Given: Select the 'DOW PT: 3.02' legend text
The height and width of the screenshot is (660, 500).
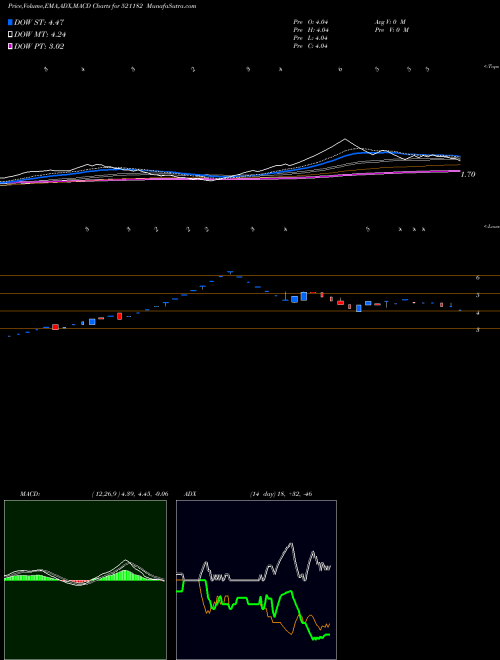Looking at the screenshot, I should (39, 47).
